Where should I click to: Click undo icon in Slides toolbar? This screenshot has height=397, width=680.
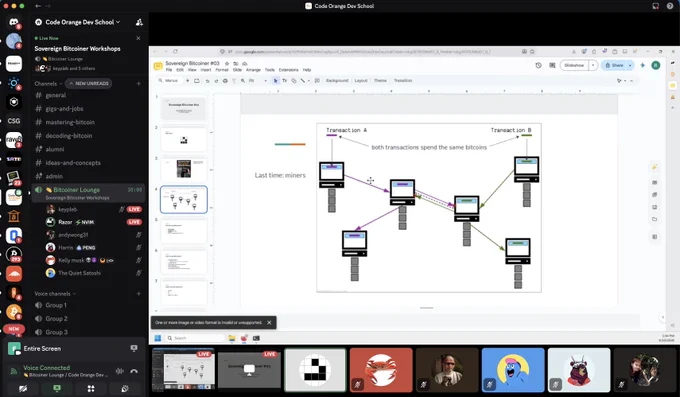(x=207, y=81)
